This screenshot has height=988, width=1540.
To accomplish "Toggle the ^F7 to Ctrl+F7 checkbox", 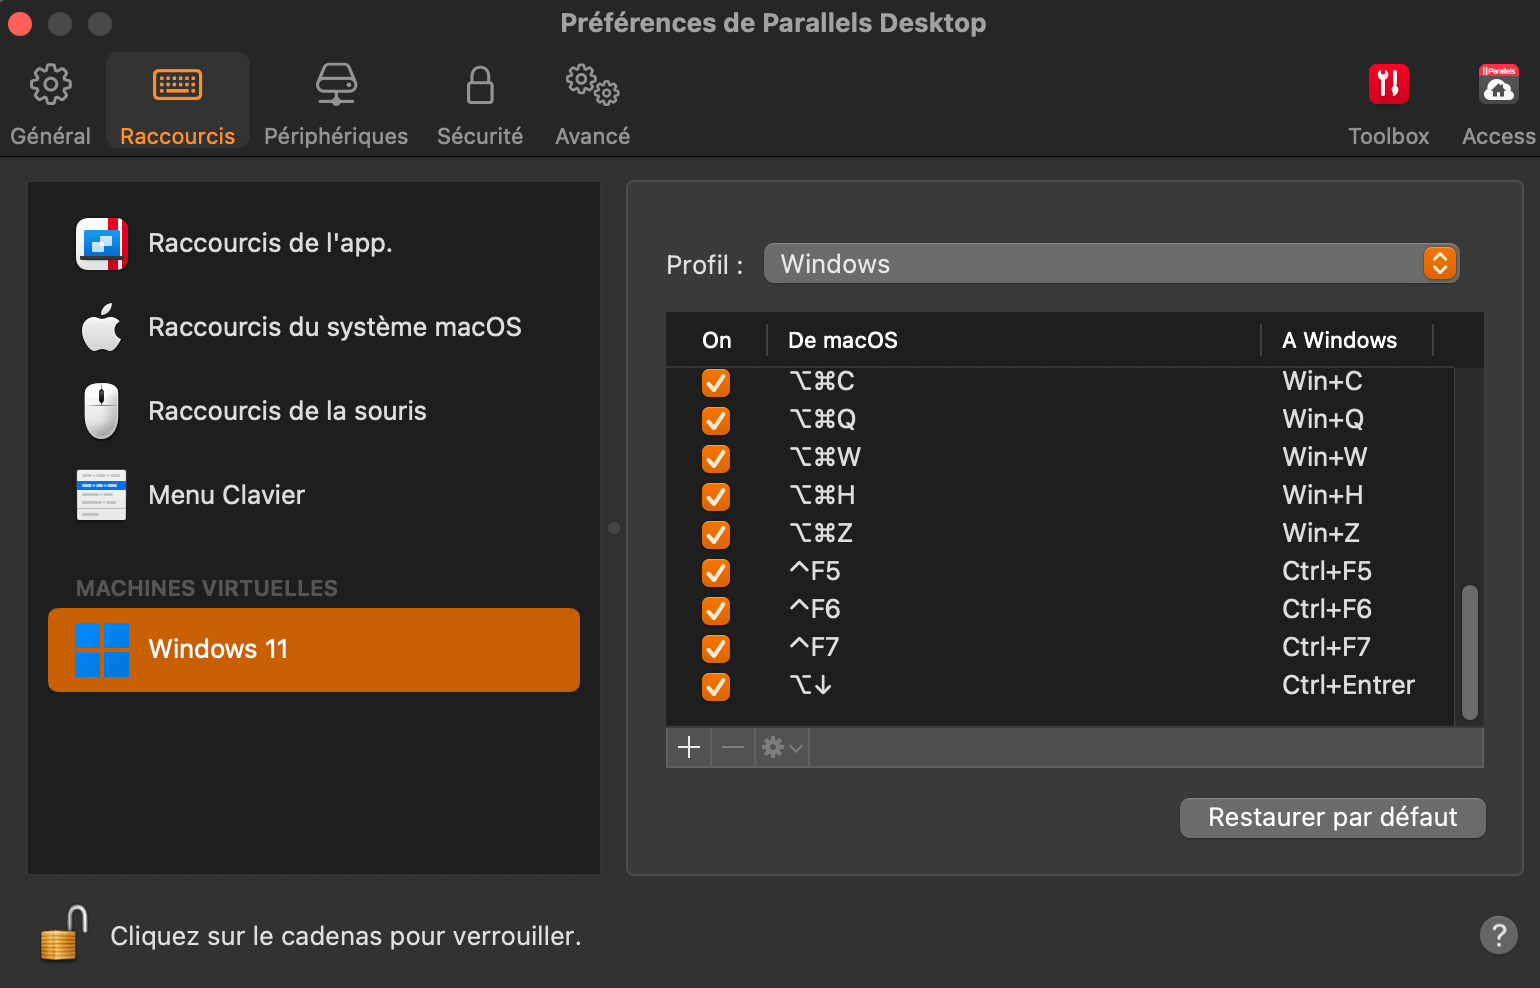I will point(716,648).
